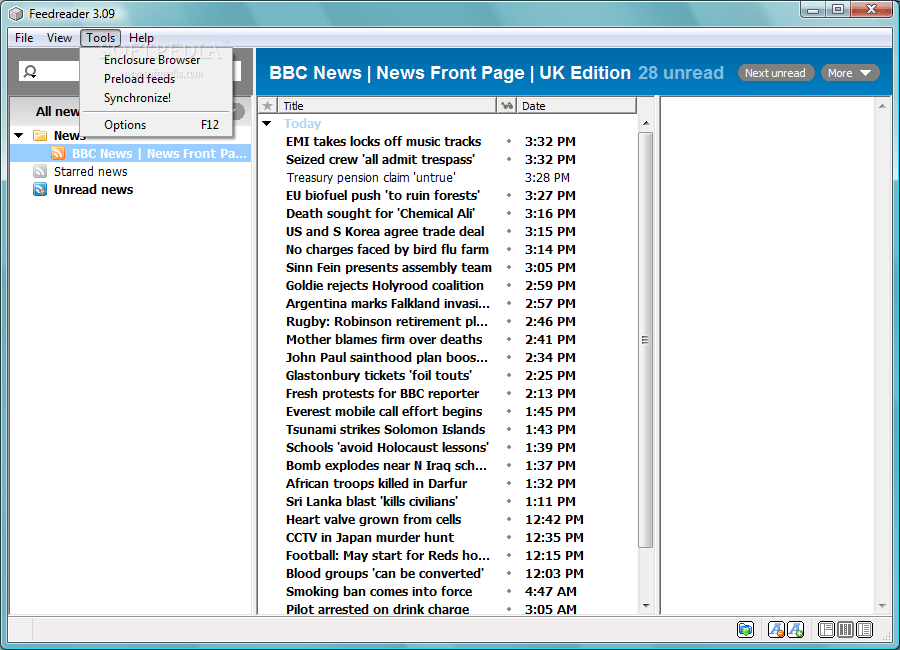The width and height of the screenshot is (900, 650).
Task: Open 'Schools avoid Holocaust lessons' headline
Action: [387, 447]
